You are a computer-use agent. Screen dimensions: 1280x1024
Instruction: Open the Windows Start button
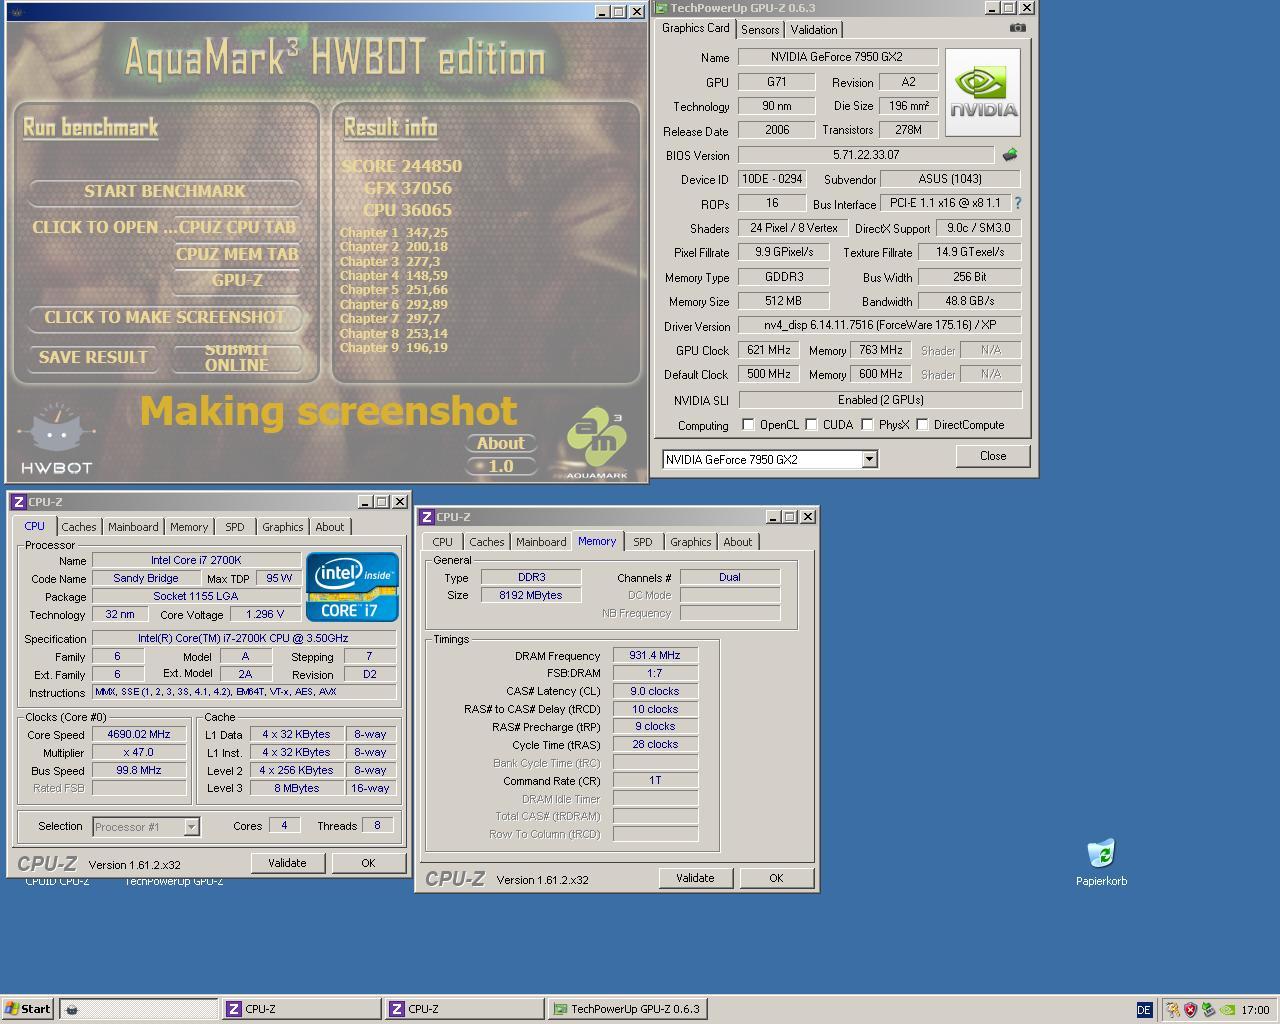click(x=28, y=1009)
